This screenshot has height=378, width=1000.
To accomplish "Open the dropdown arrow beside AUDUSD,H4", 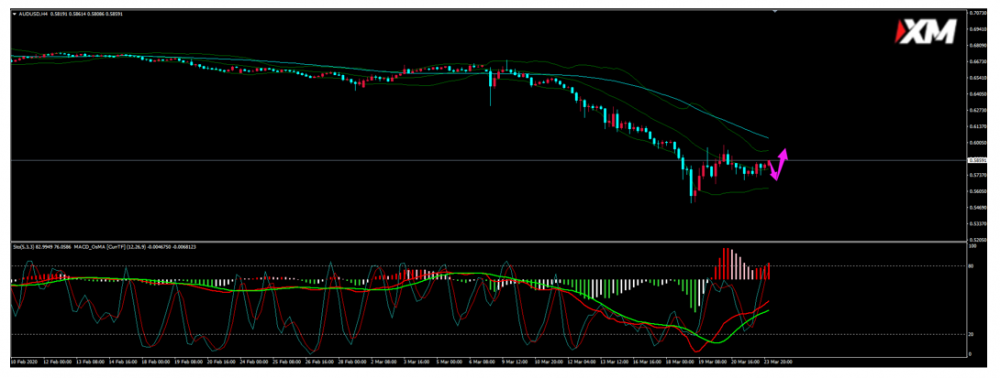I will click(15, 13).
